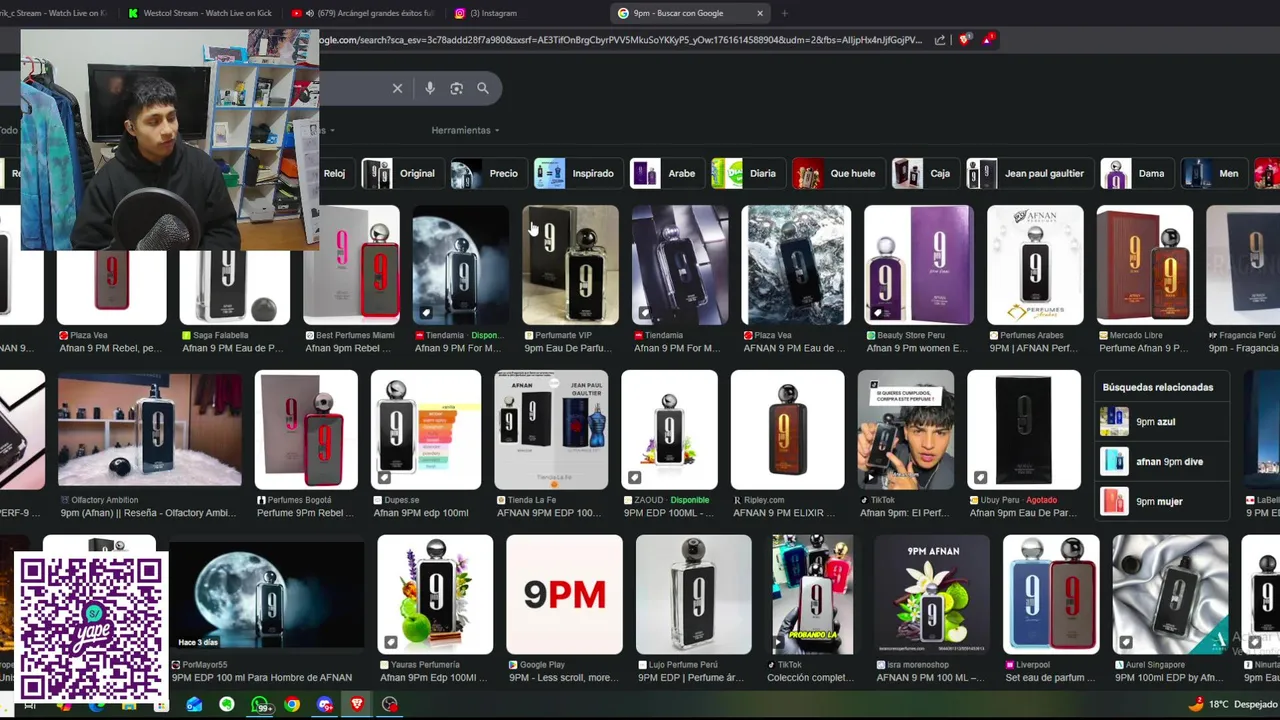1280x720 pixels.
Task: Open Liverpool set eau de parfum image
Action: tap(1051, 595)
